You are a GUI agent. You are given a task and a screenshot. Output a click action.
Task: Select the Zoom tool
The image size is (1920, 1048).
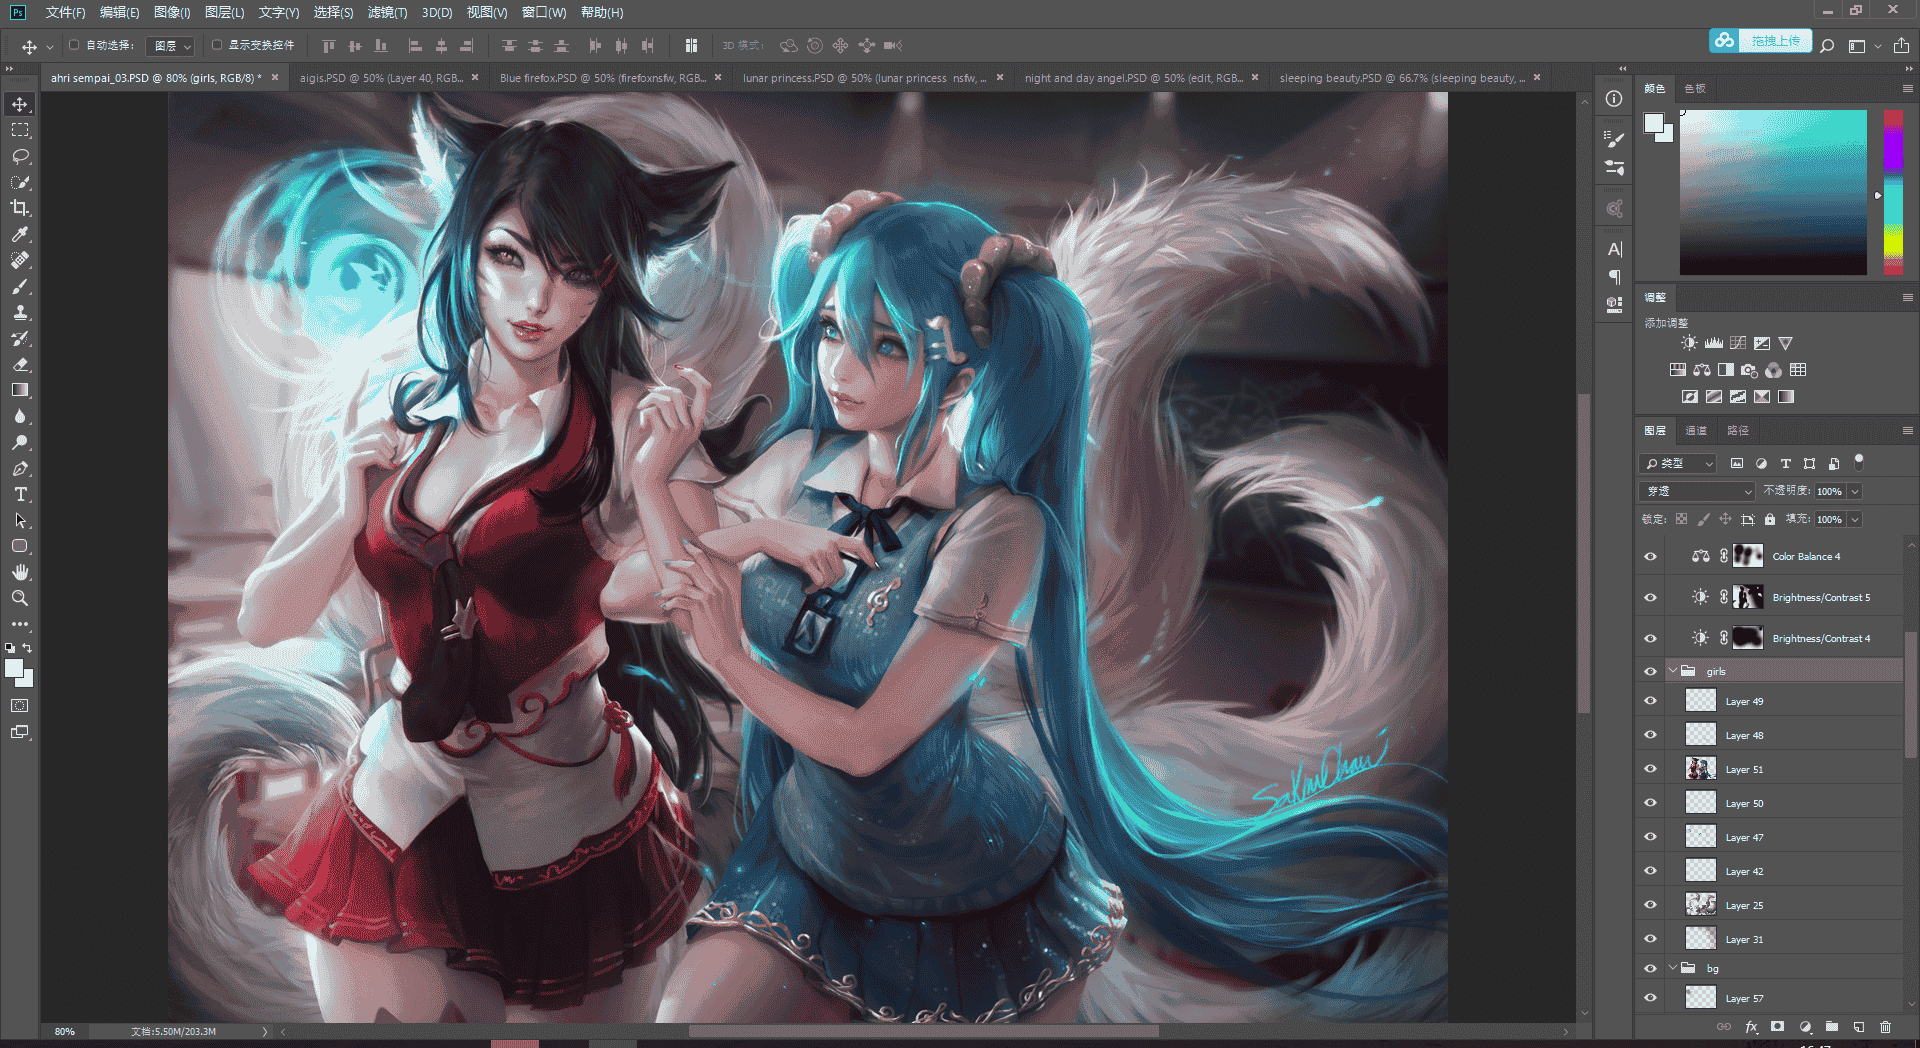20,598
